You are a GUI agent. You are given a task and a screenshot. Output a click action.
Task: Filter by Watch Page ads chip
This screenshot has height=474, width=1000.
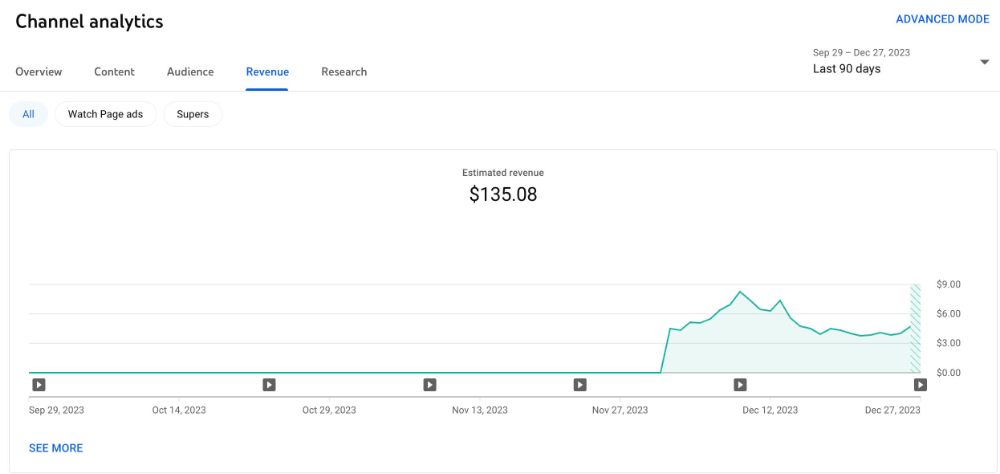105,114
